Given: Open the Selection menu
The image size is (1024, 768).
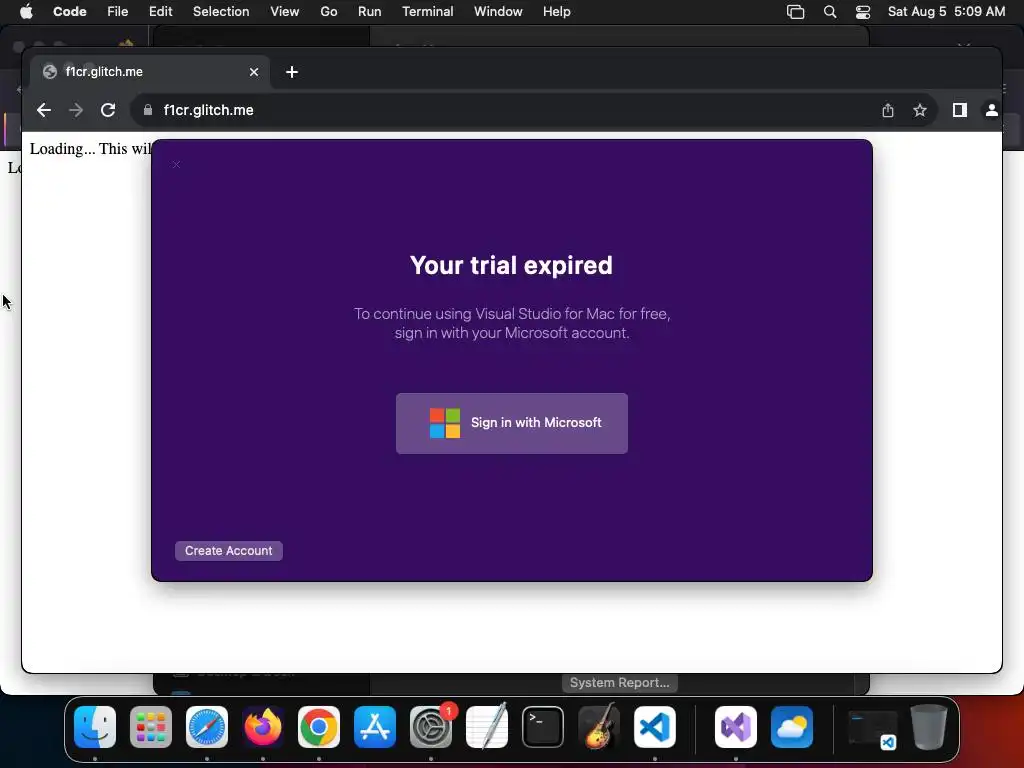Looking at the screenshot, I should 221,12.
